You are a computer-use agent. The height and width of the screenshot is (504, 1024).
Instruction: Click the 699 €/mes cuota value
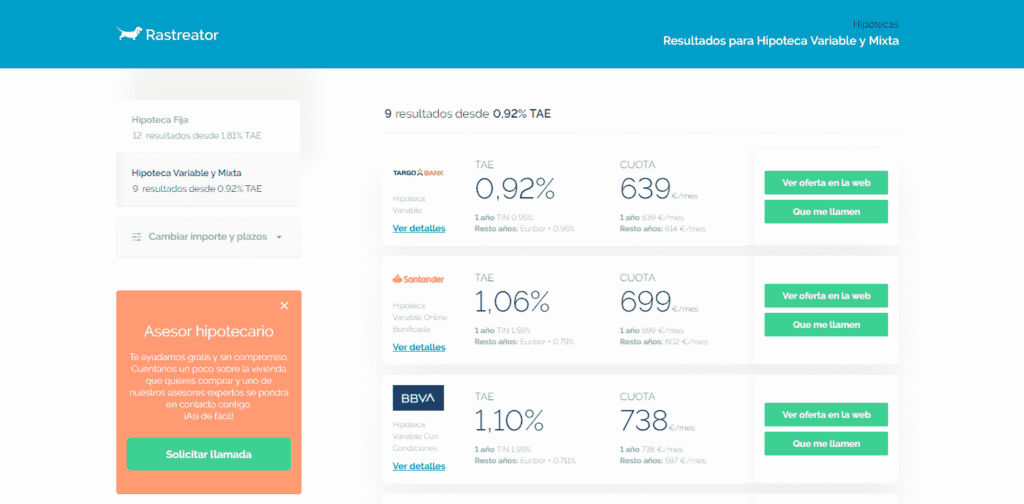(x=659, y=302)
